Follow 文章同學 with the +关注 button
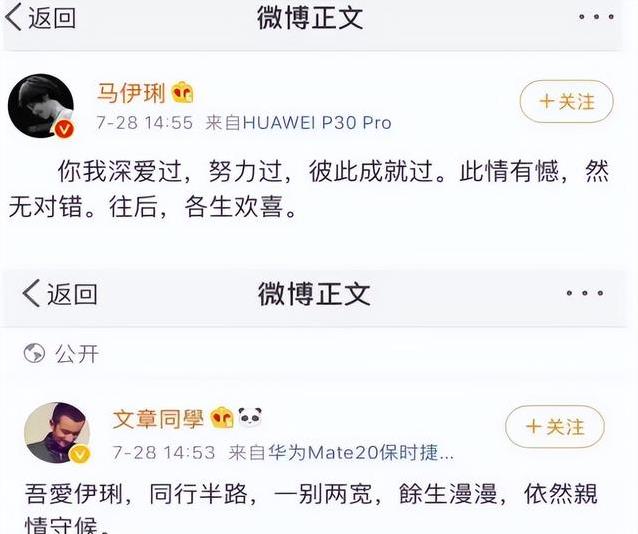The image size is (638, 534). coord(555,427)
